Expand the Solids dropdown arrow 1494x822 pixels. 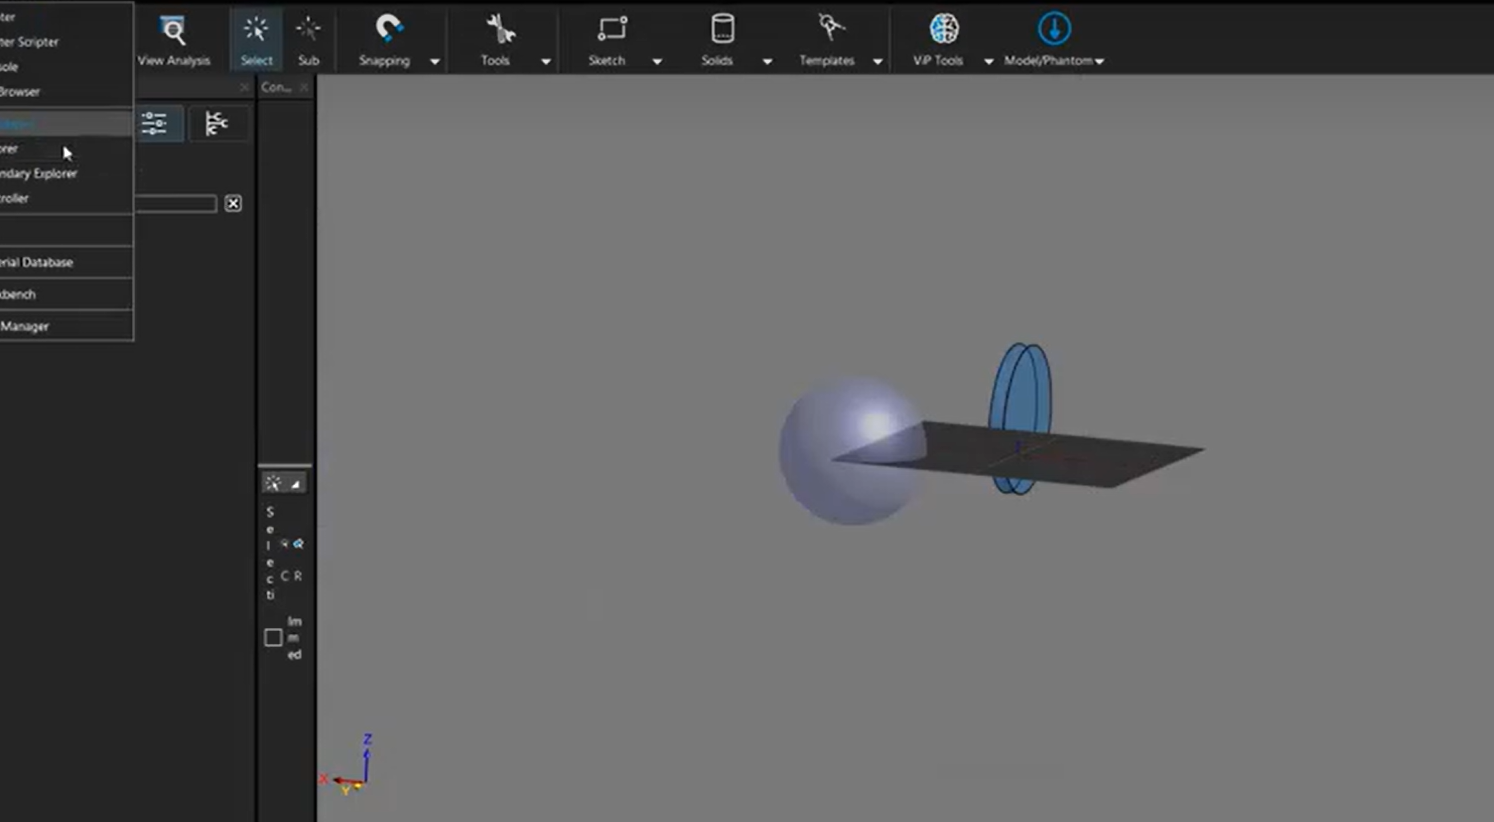(767, 61)
